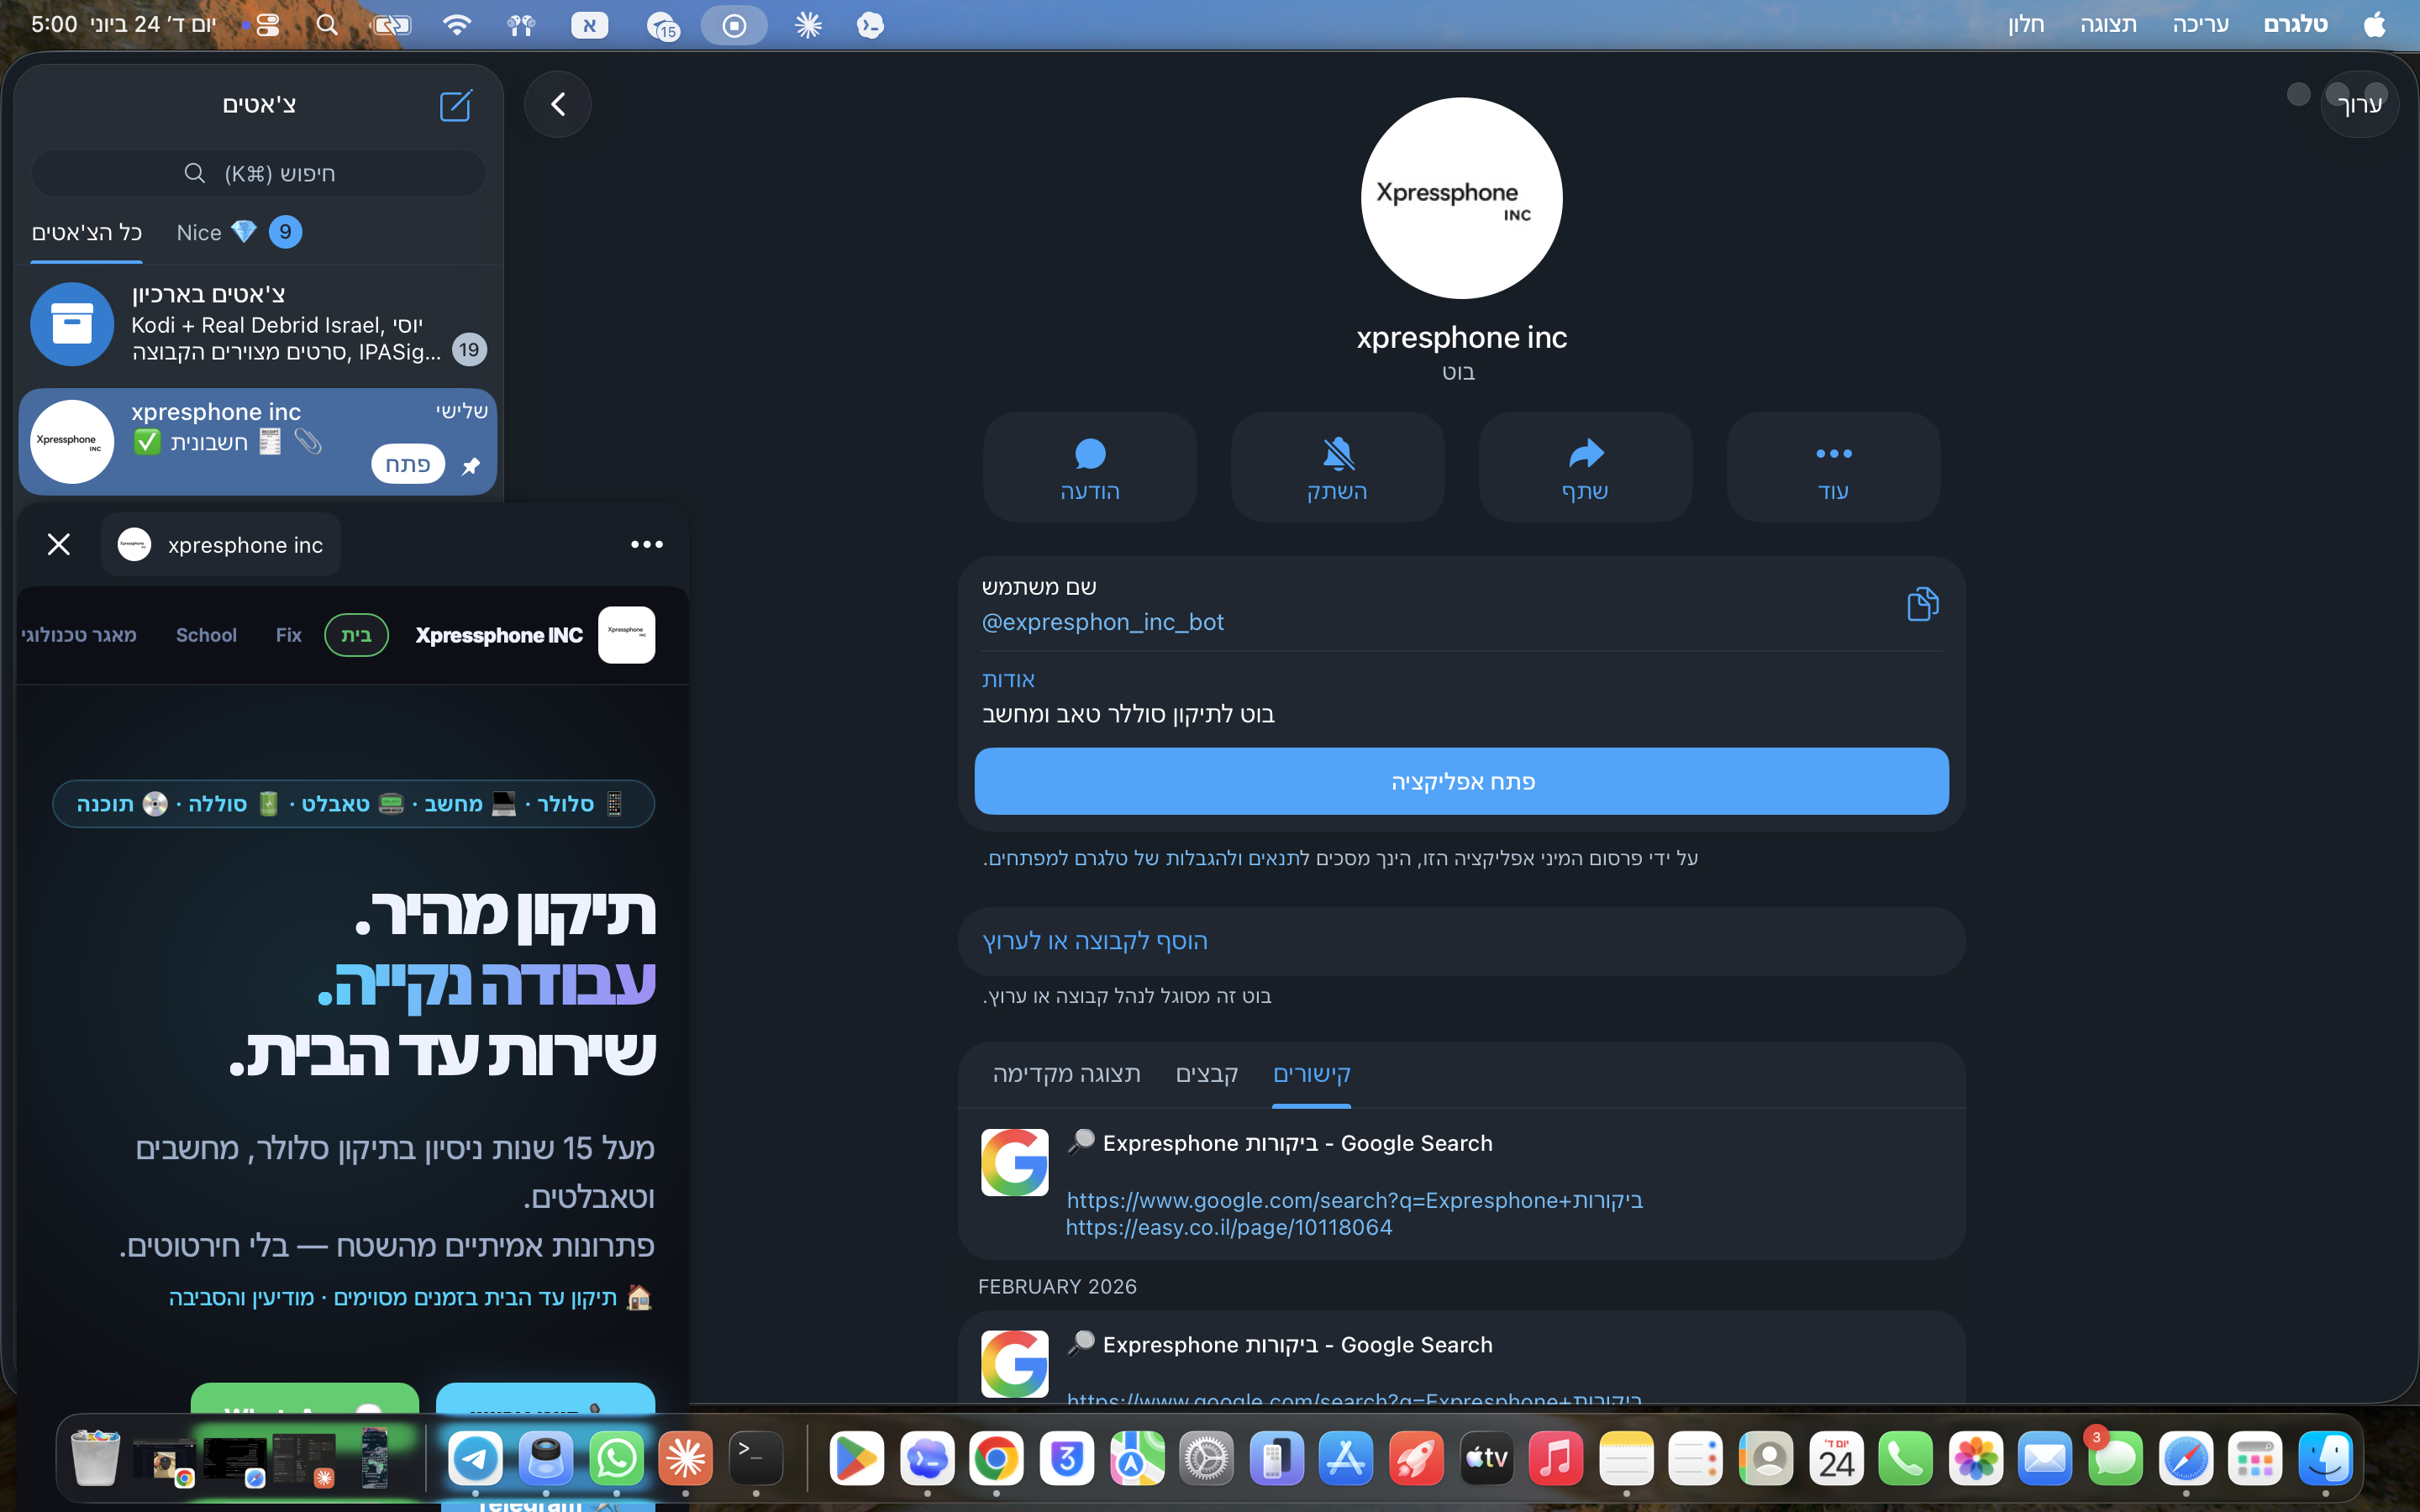2420x1512 pixels.
Task: Open Terminal from the Dock
Action: tap(756, 1459)
